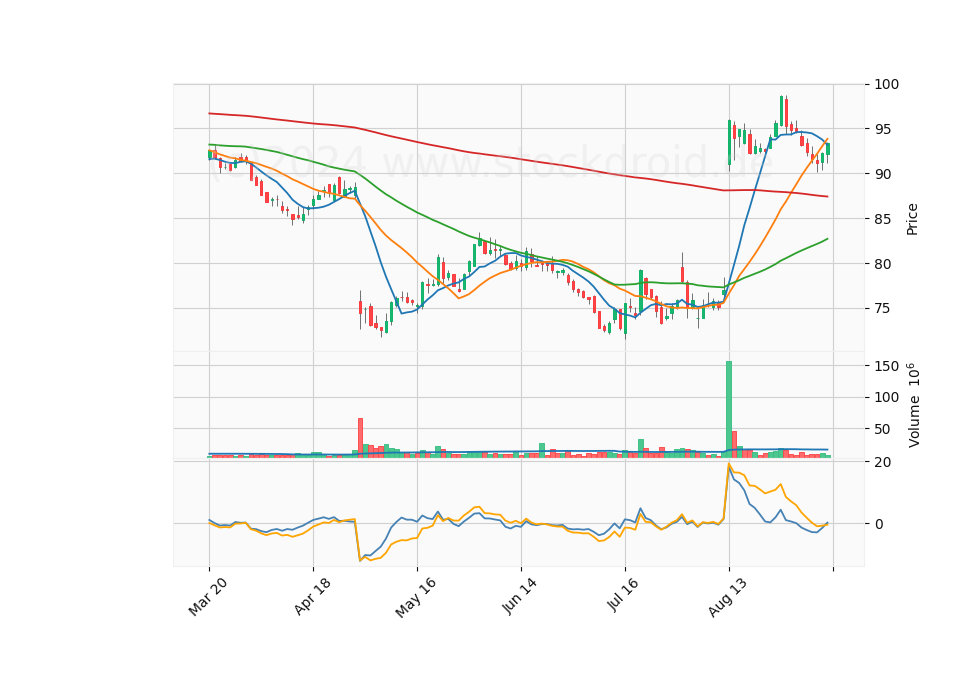This screenshot has height=690, width=960.
Task: Select the 85 price tick label
Action: tap(883, 219)
